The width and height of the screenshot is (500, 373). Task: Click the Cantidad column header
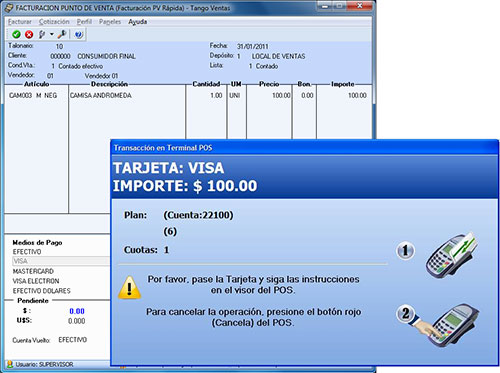[206, 84]
